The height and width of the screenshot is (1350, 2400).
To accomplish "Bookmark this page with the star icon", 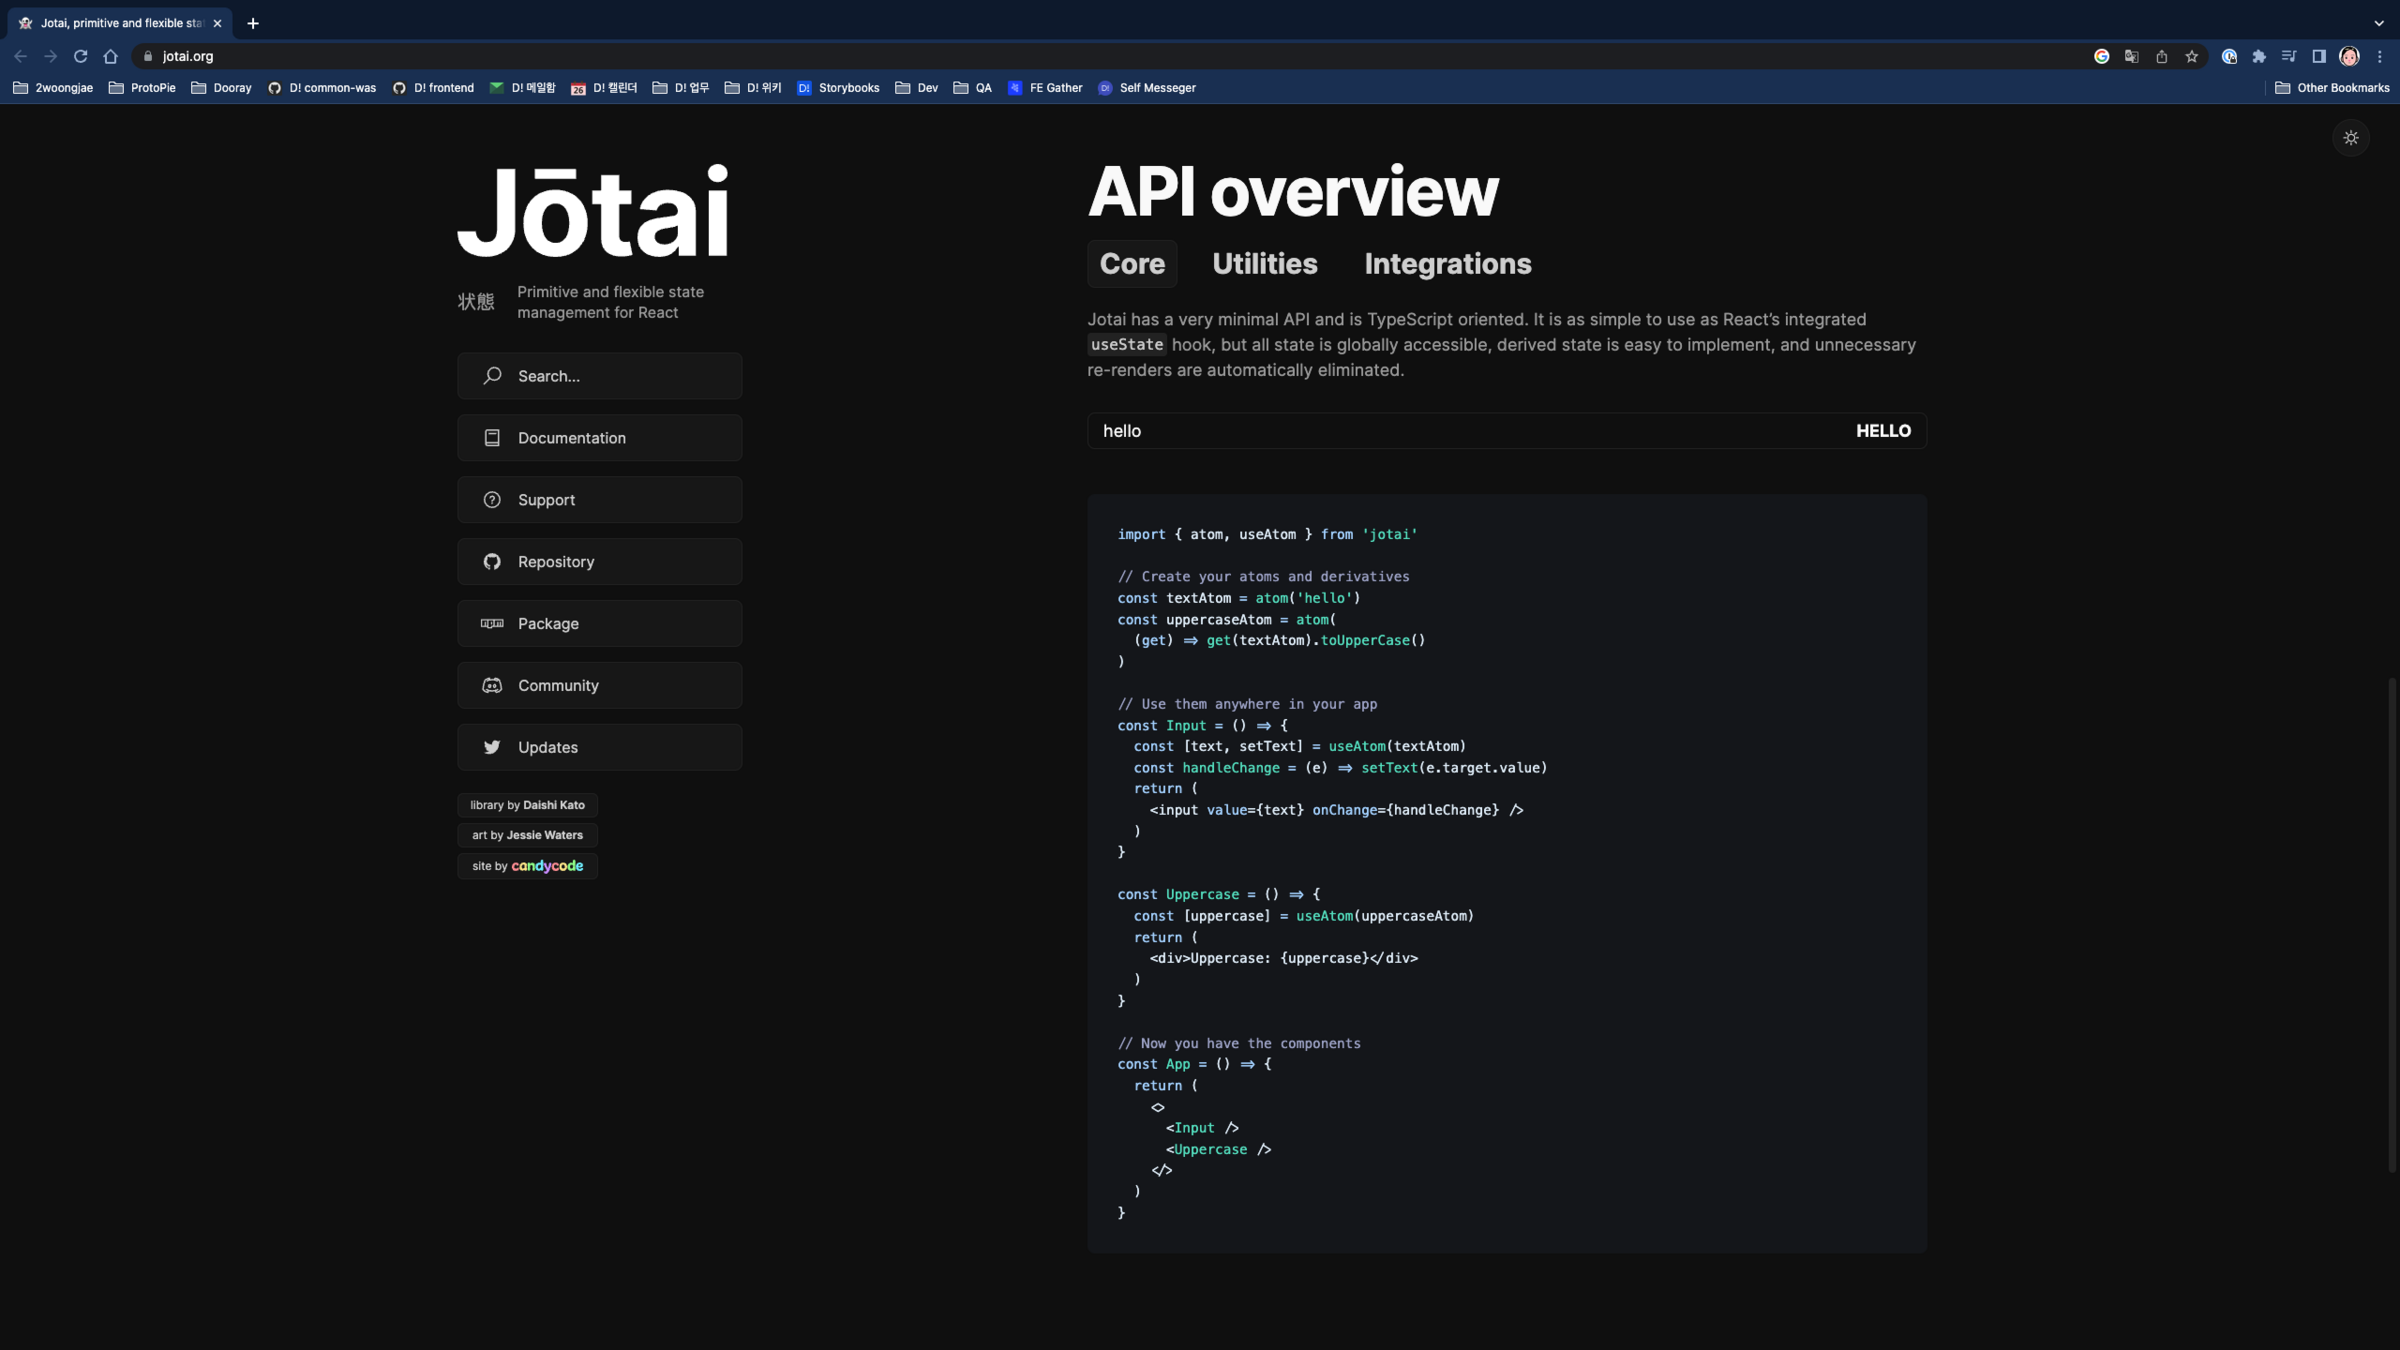I will click(x=2191, y=57).
